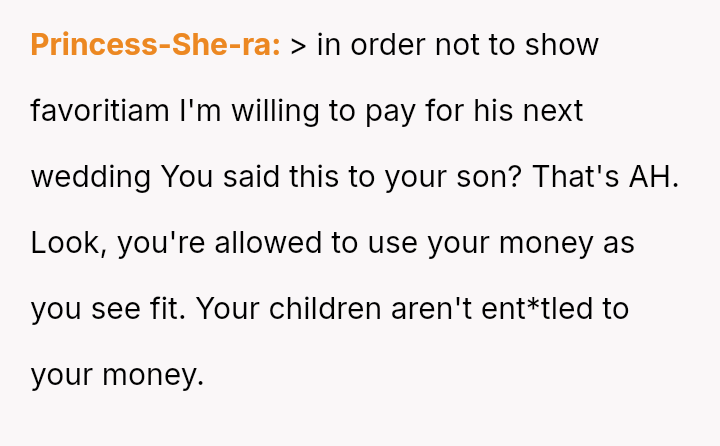Click the '>' quote marker after the username
This screenshot has width=720, height=446.
coord(298,46)
